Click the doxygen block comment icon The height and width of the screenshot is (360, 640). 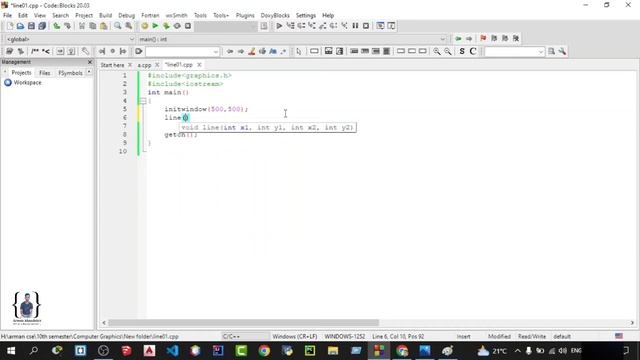click(35, 51)
